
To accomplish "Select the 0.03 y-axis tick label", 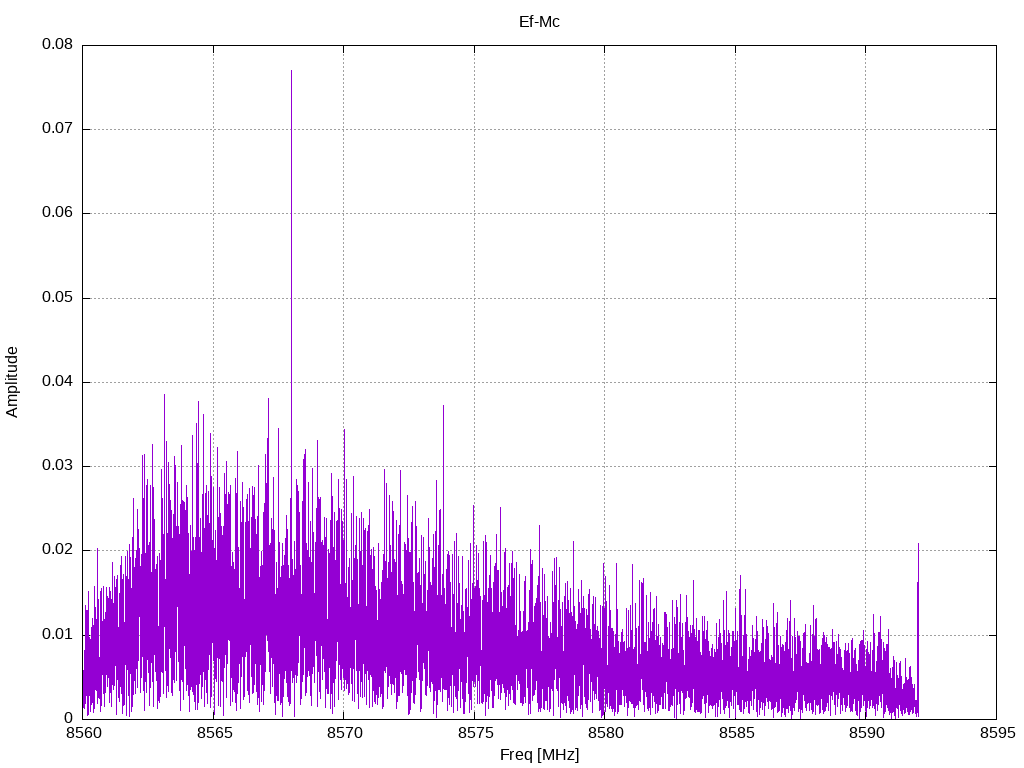I will pyautogui.click(x=57, y=466).
